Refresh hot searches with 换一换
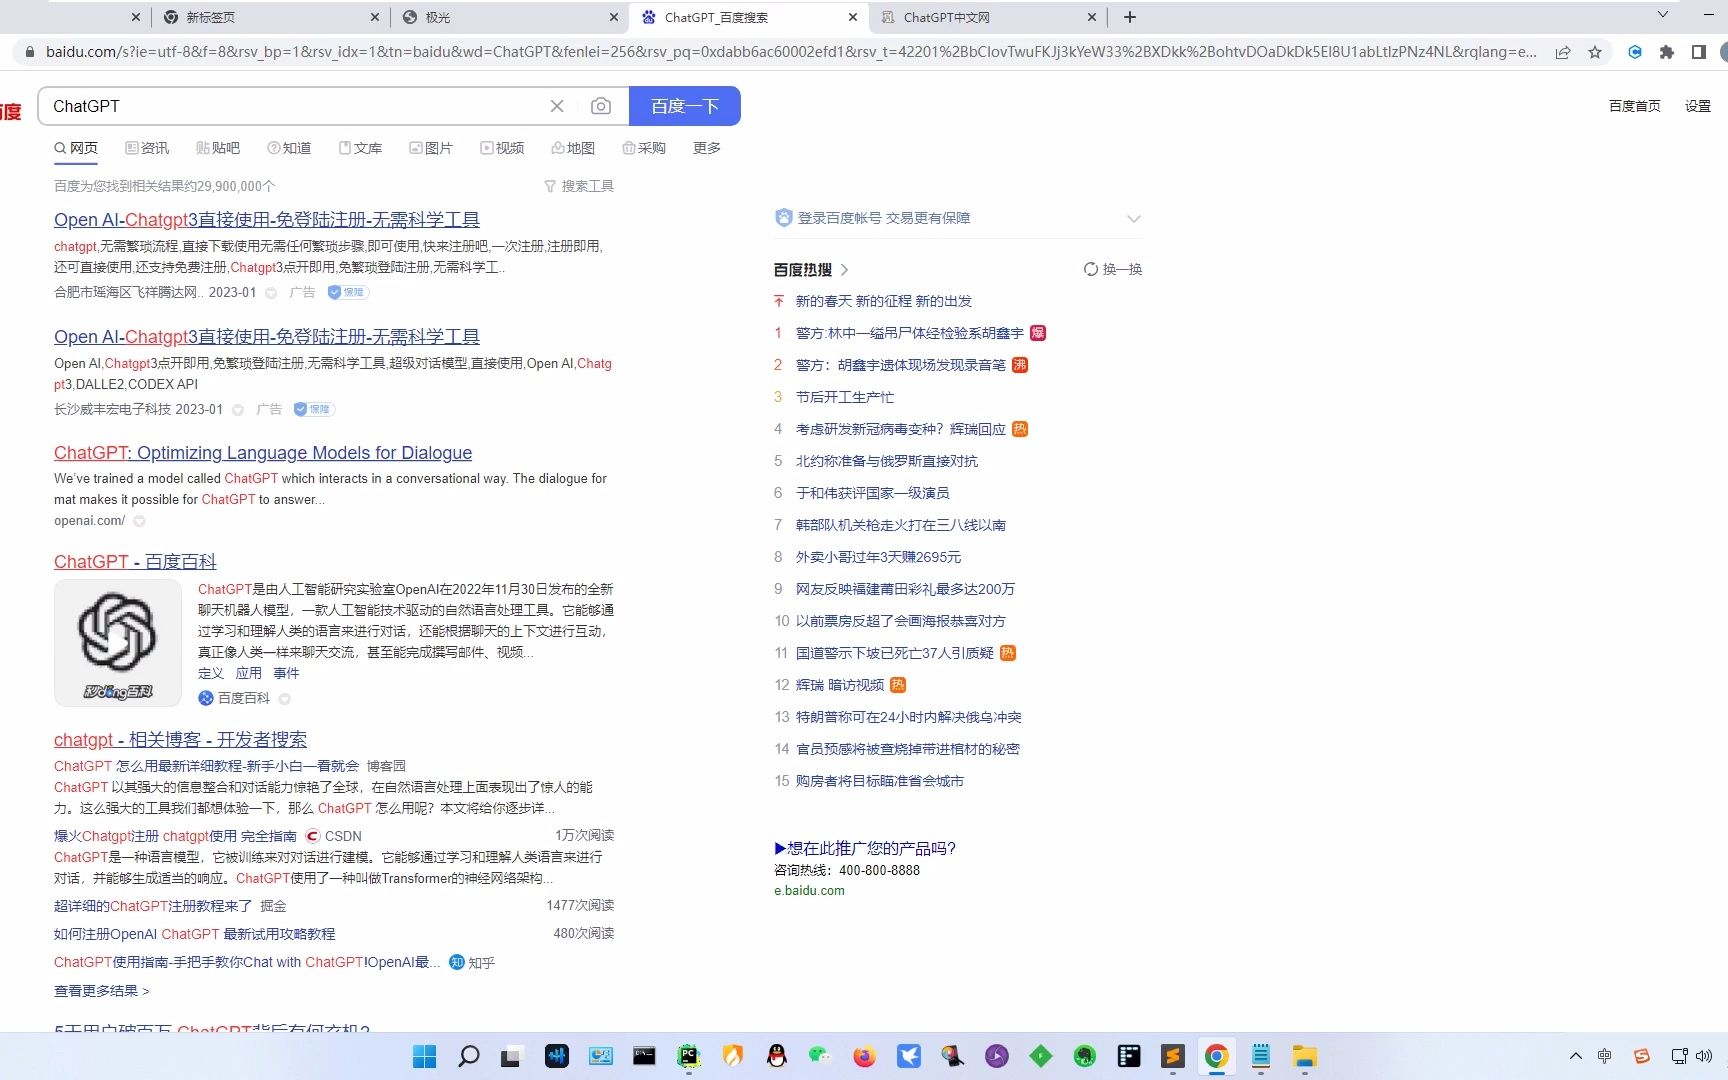The image size is (1728, 1080). [x=1113, y=269]
